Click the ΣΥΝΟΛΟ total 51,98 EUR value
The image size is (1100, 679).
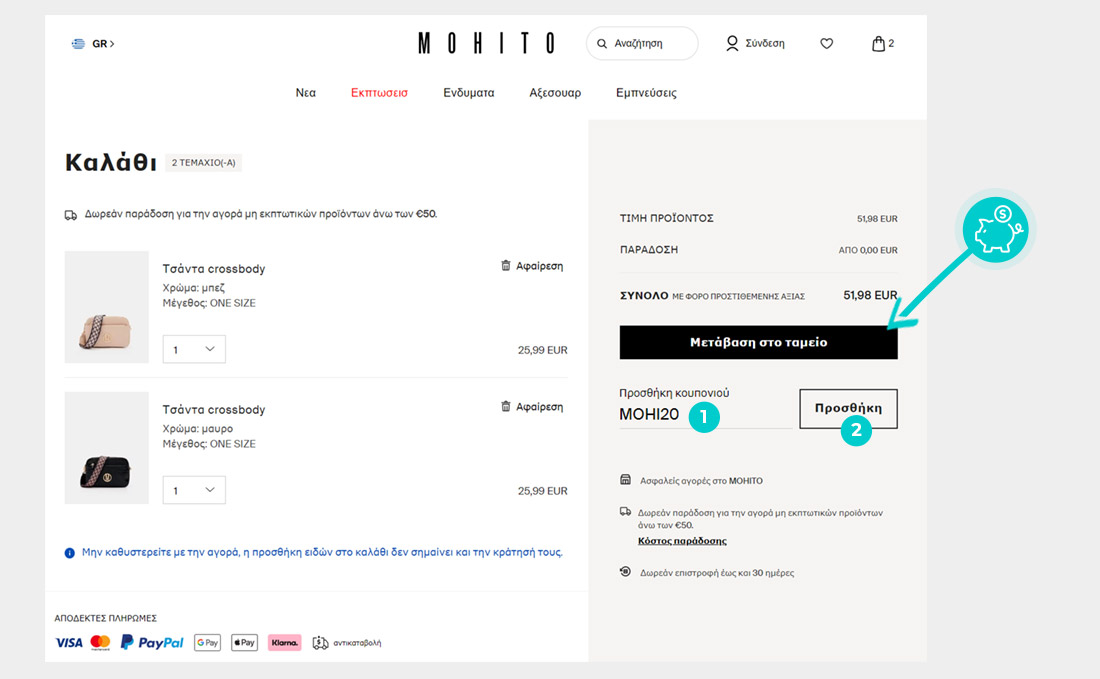[x=870, y=295]
